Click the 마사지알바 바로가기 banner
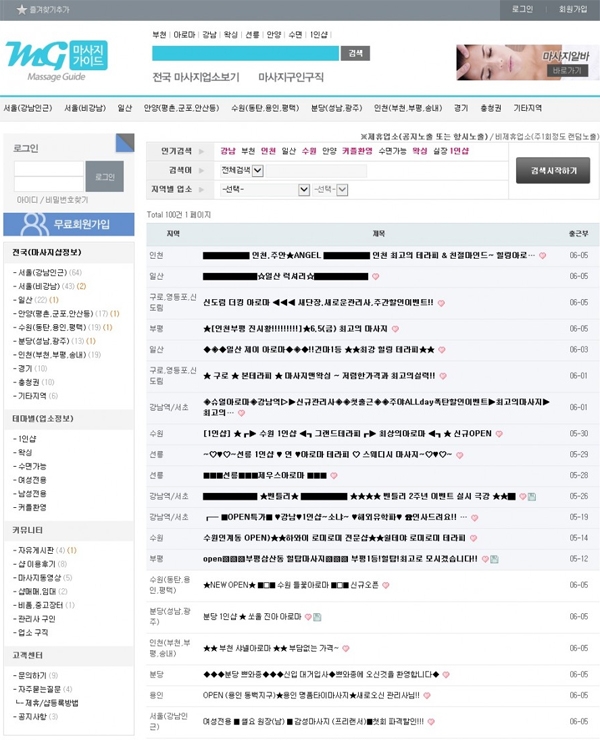Viewport: 600px width, 740px height. (527, 62)
